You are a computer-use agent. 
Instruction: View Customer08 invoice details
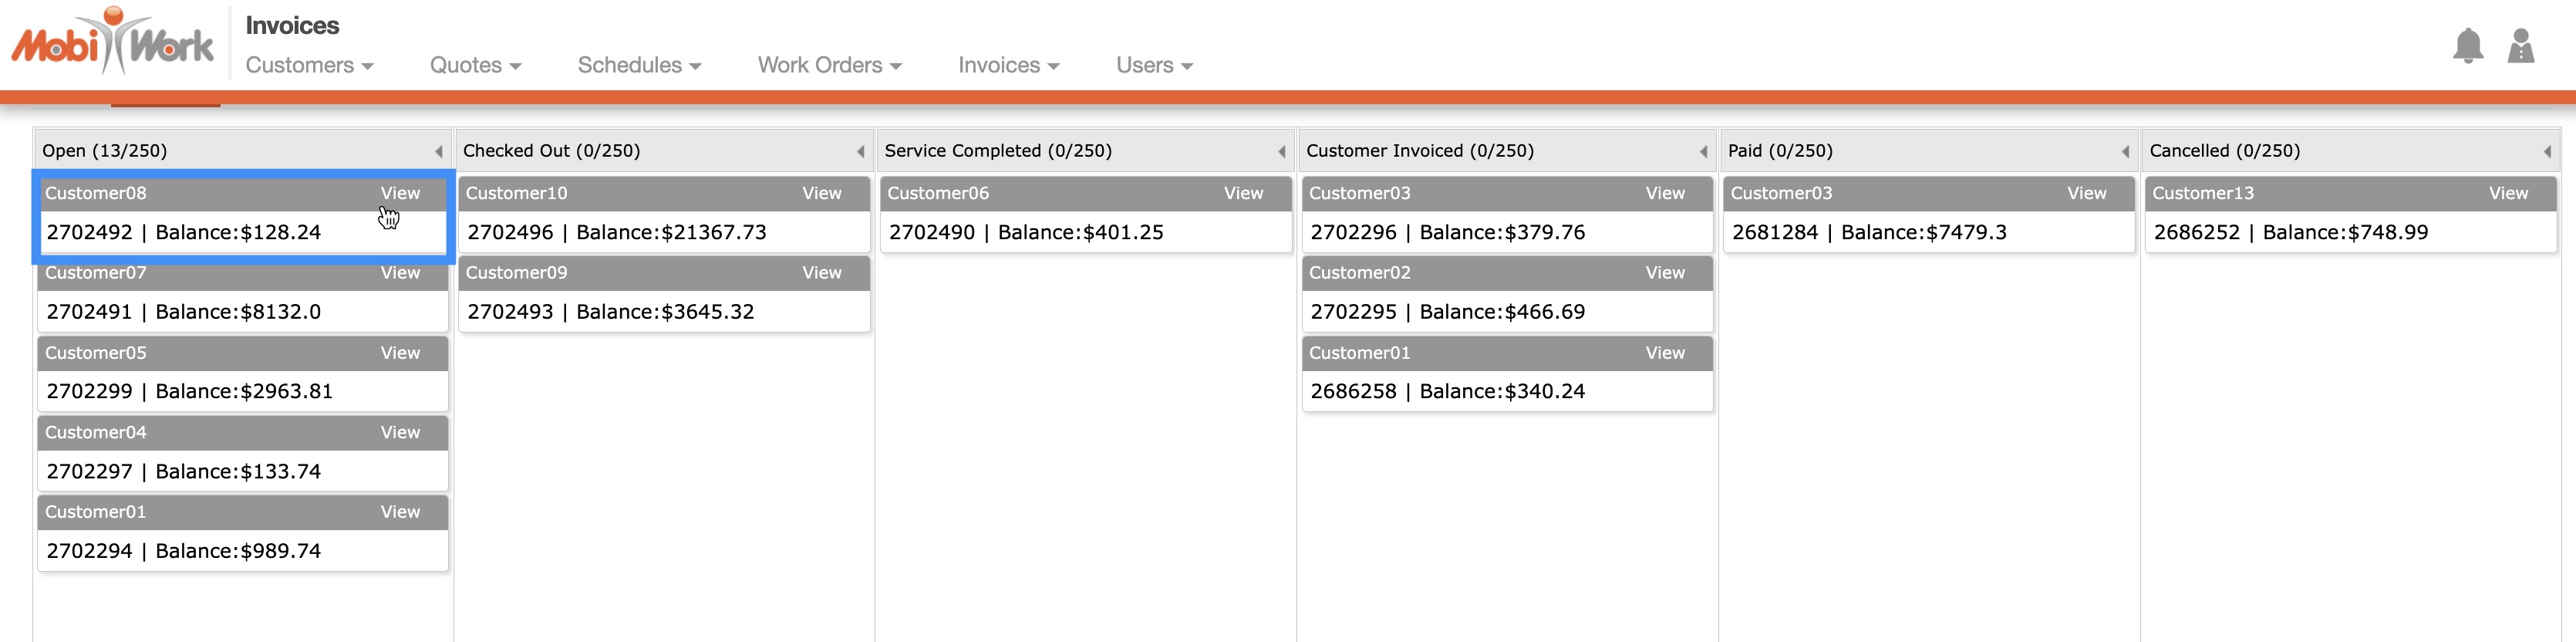pyautogui.click(x=400, y=193)
